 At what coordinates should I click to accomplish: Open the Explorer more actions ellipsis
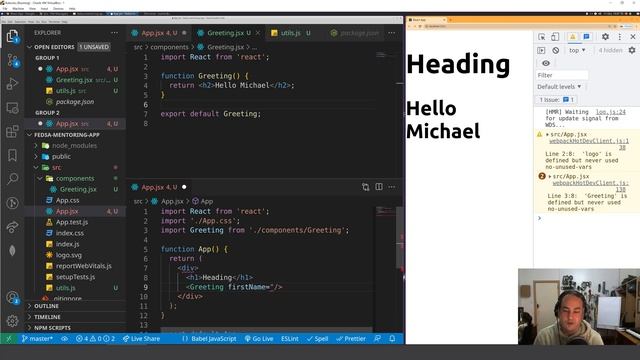click(114, 33)
